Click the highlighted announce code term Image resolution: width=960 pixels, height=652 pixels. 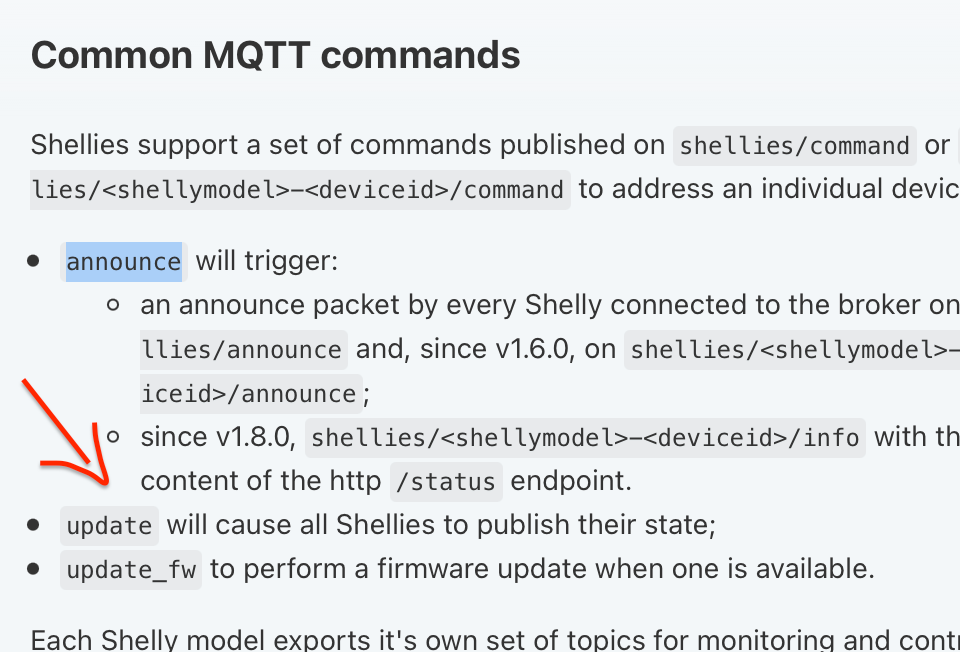point(124,262)
